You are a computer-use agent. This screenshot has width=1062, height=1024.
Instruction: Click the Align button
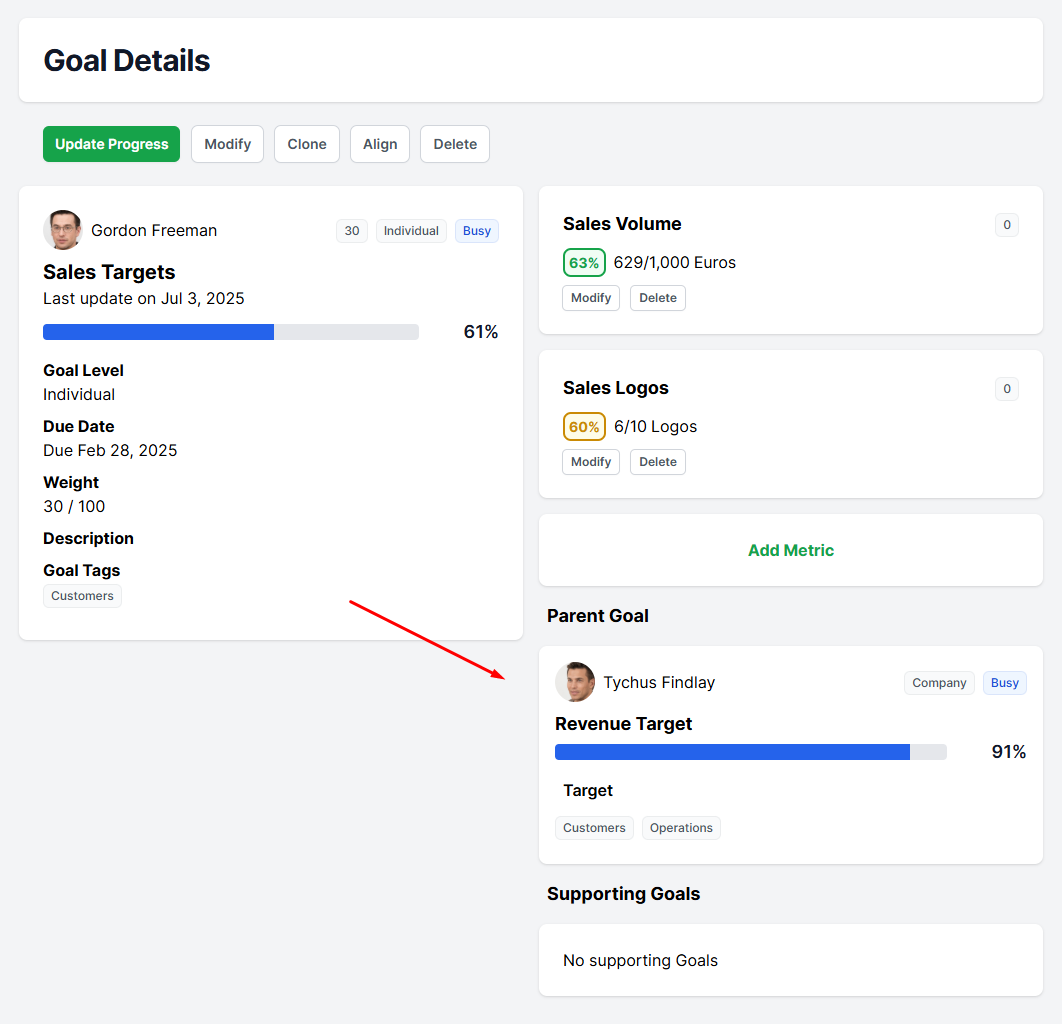pyautogui.click(x=380, y=144)
